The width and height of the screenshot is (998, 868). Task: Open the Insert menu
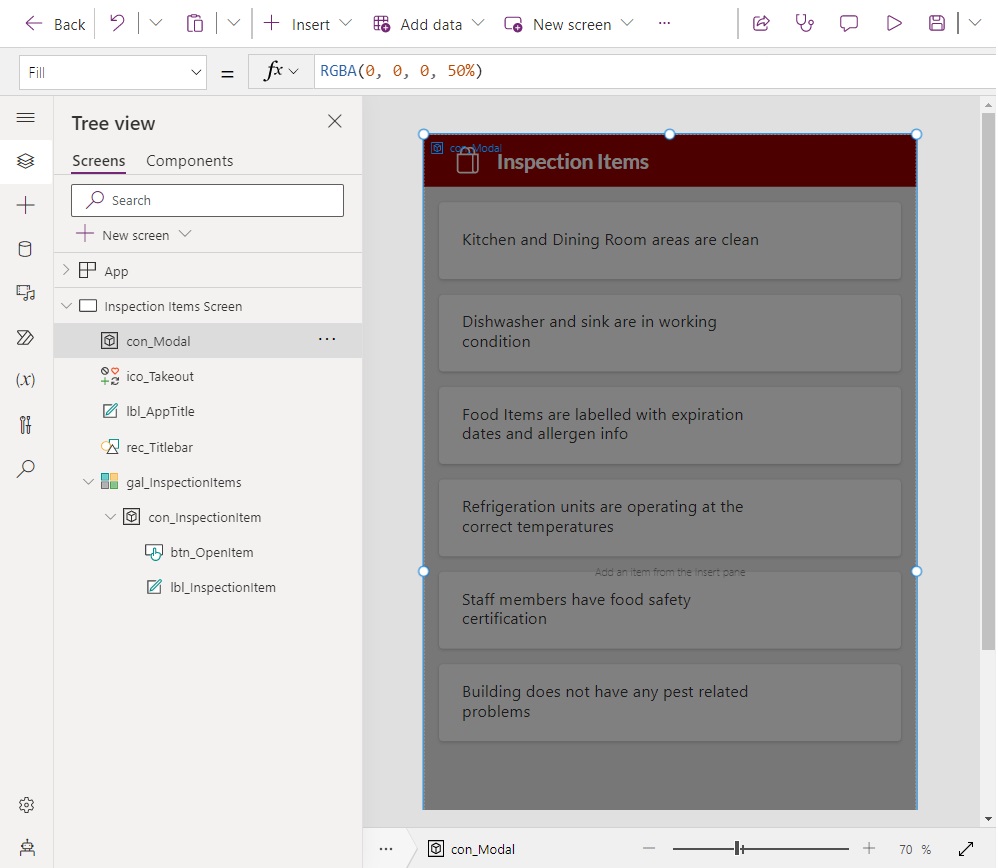point(308,24)
